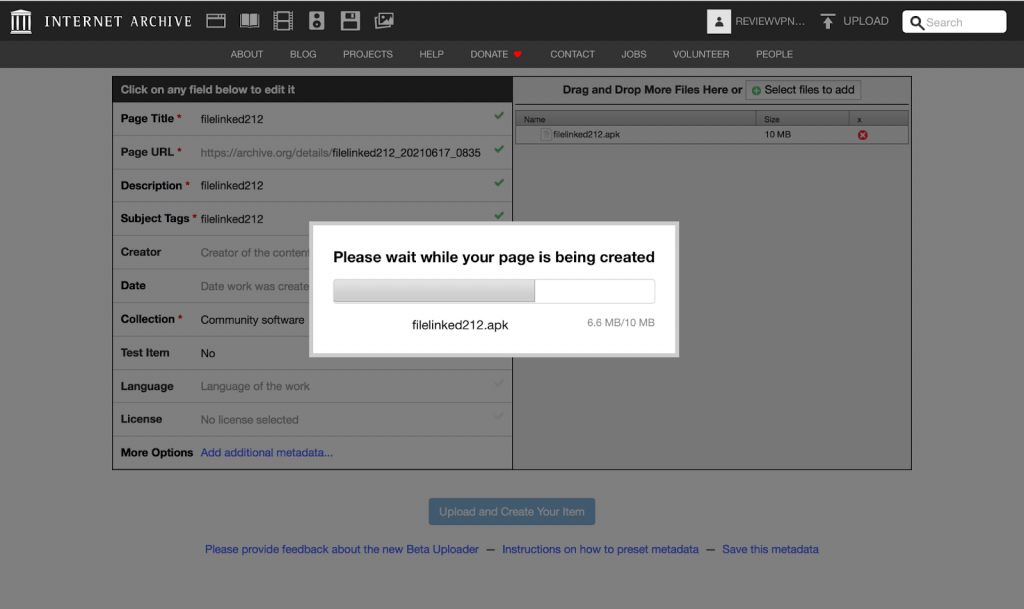Sort file list by Name column

pyautogui.click(x=635, y=119)
